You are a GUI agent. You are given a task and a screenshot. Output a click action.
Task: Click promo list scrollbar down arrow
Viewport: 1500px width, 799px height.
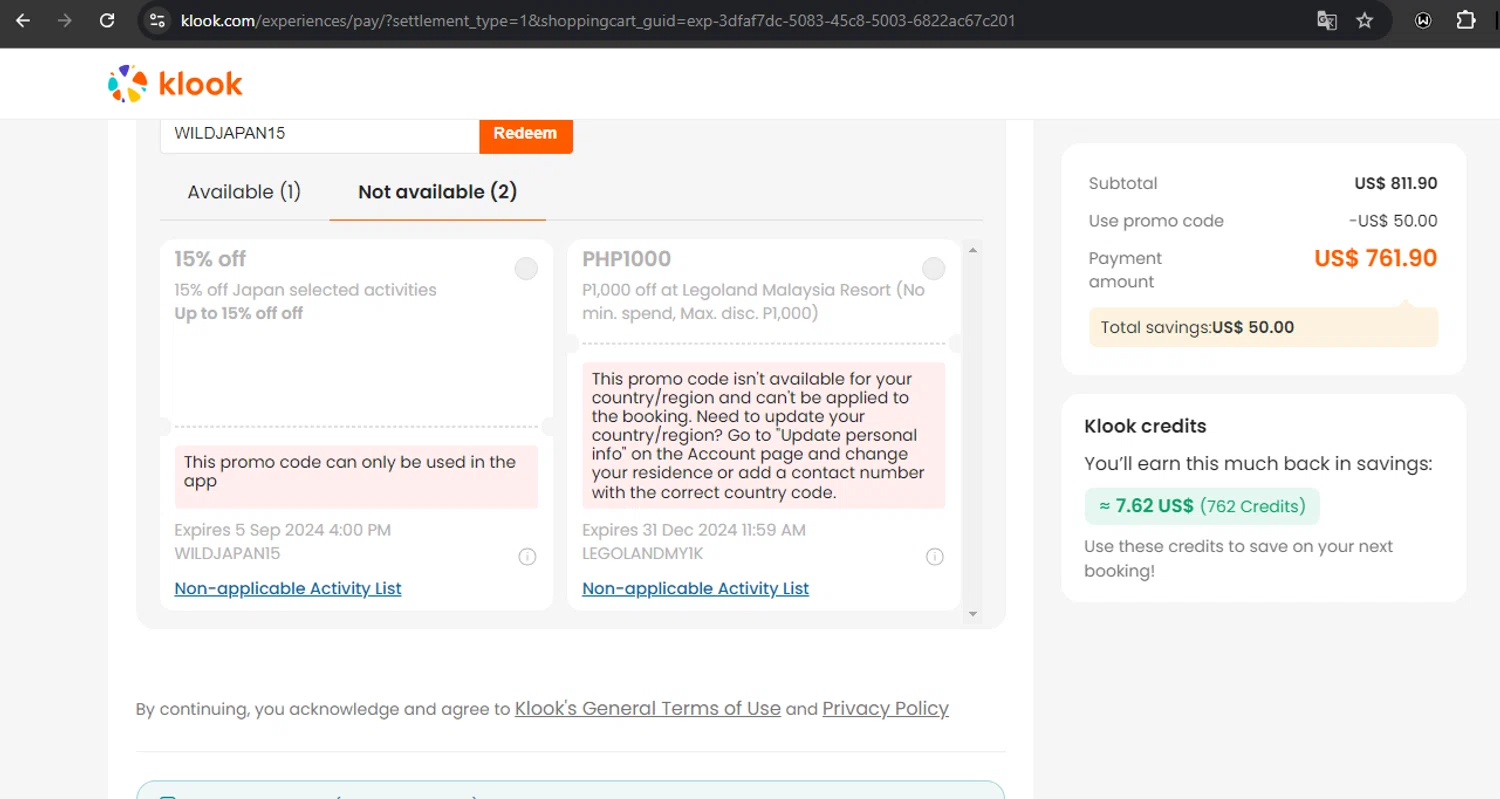(x=973, y=614)
